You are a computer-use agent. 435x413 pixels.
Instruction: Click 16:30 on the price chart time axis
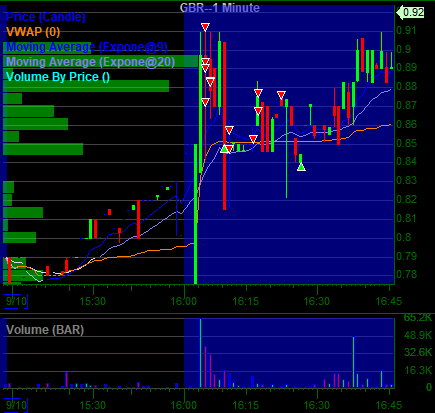tap(317, 301)
